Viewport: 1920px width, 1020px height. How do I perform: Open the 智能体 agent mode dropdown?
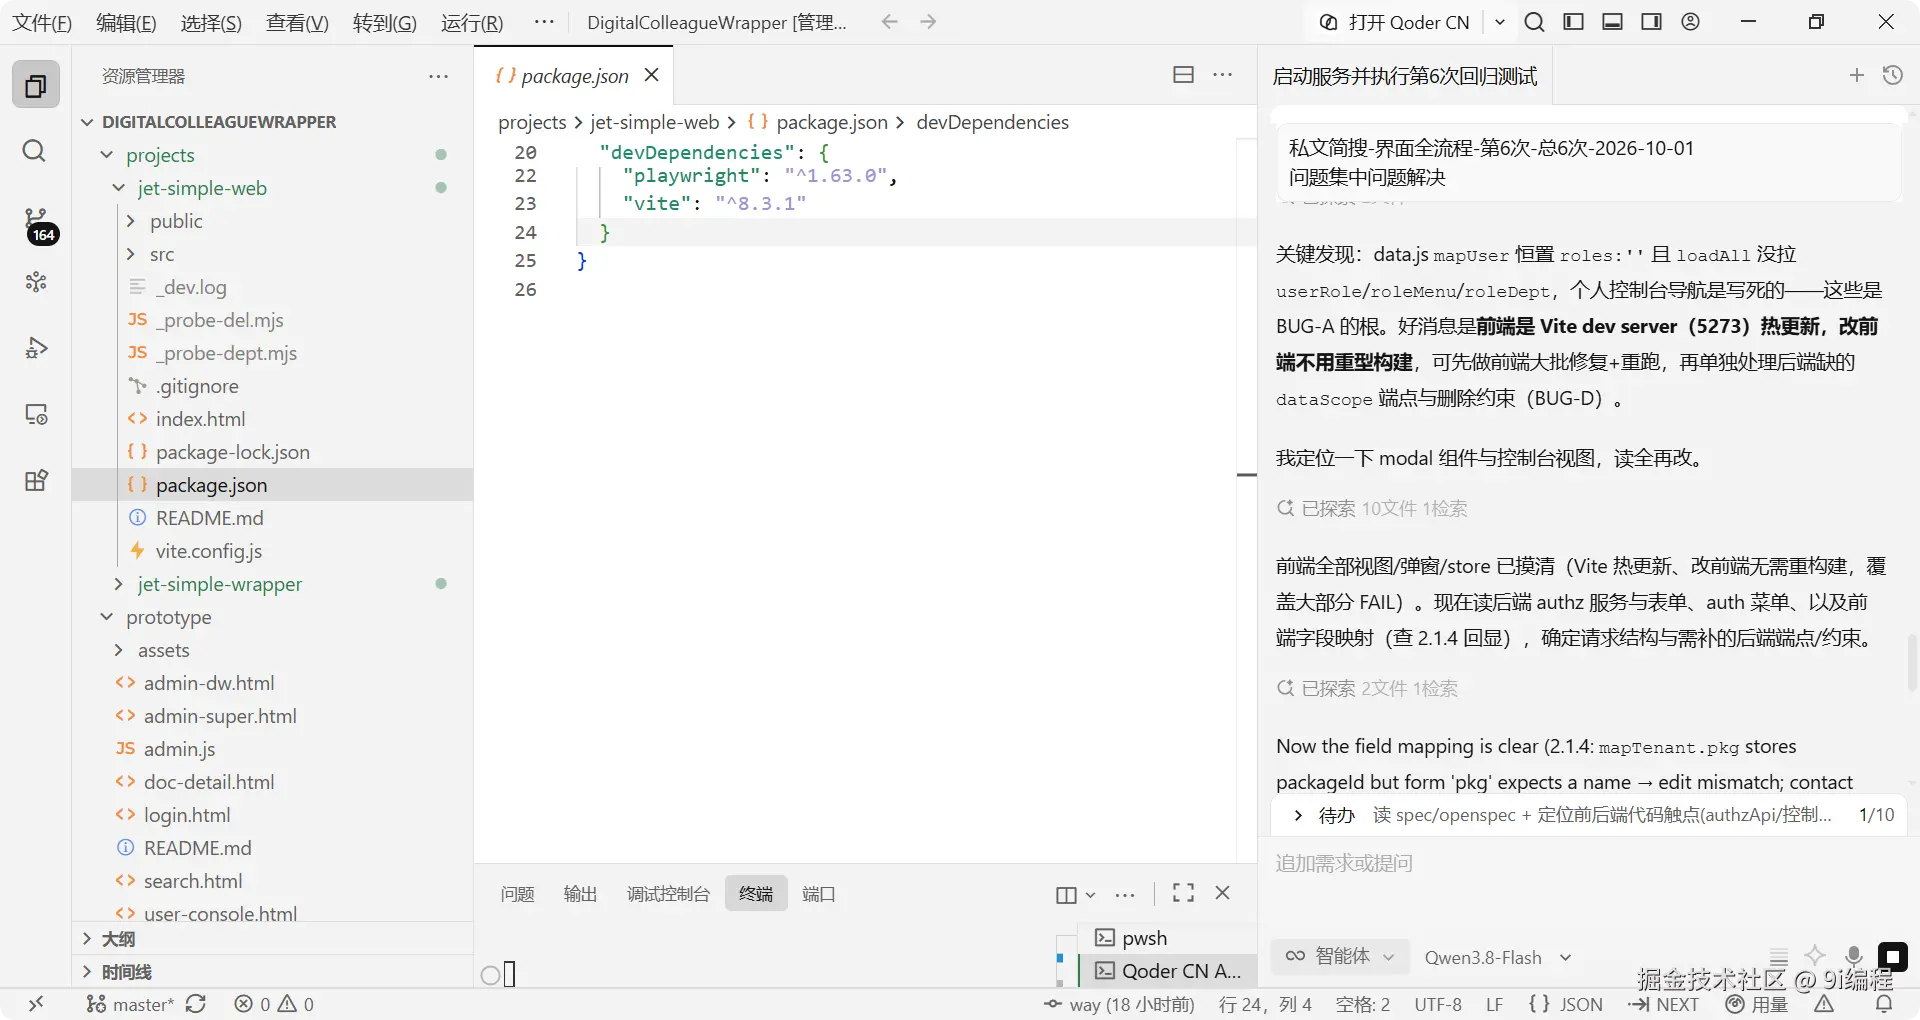(x=1340, y=956)
